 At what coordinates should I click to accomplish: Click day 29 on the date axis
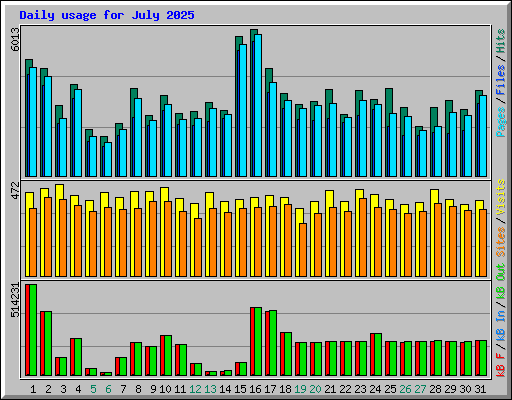coord(450,389)
